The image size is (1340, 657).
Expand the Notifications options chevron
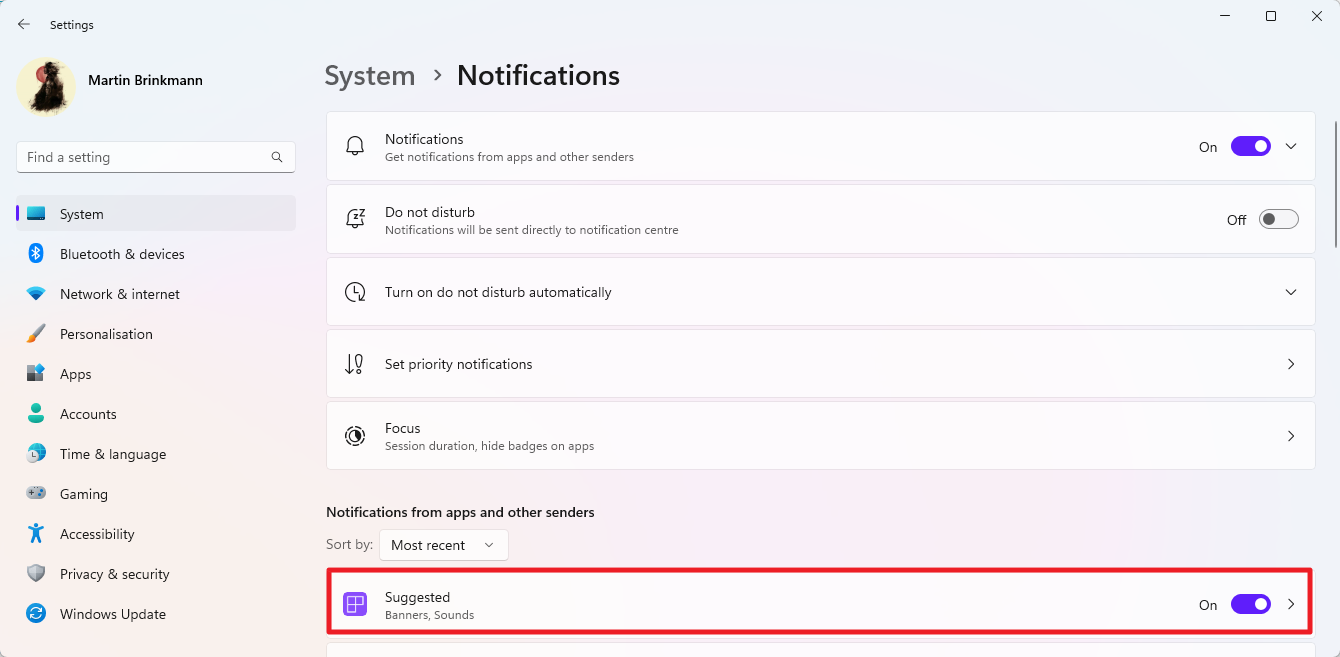pyautogui.click(x=1291, y=146)
